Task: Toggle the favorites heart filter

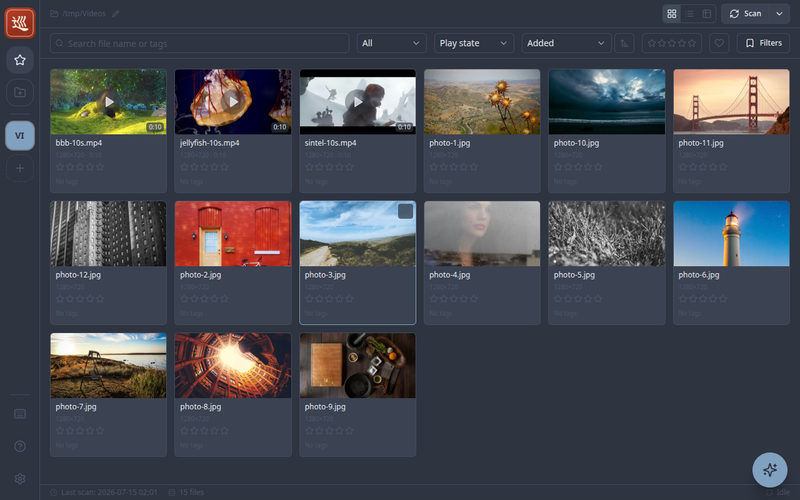Action: tap(719, 43)
